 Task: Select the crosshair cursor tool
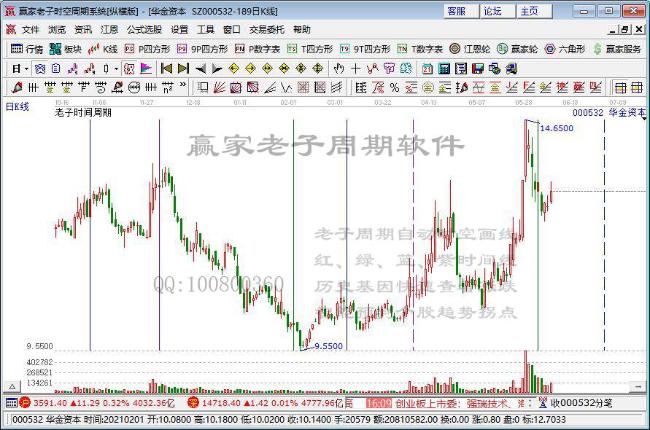pyautogui.click(x=355, y=68)
